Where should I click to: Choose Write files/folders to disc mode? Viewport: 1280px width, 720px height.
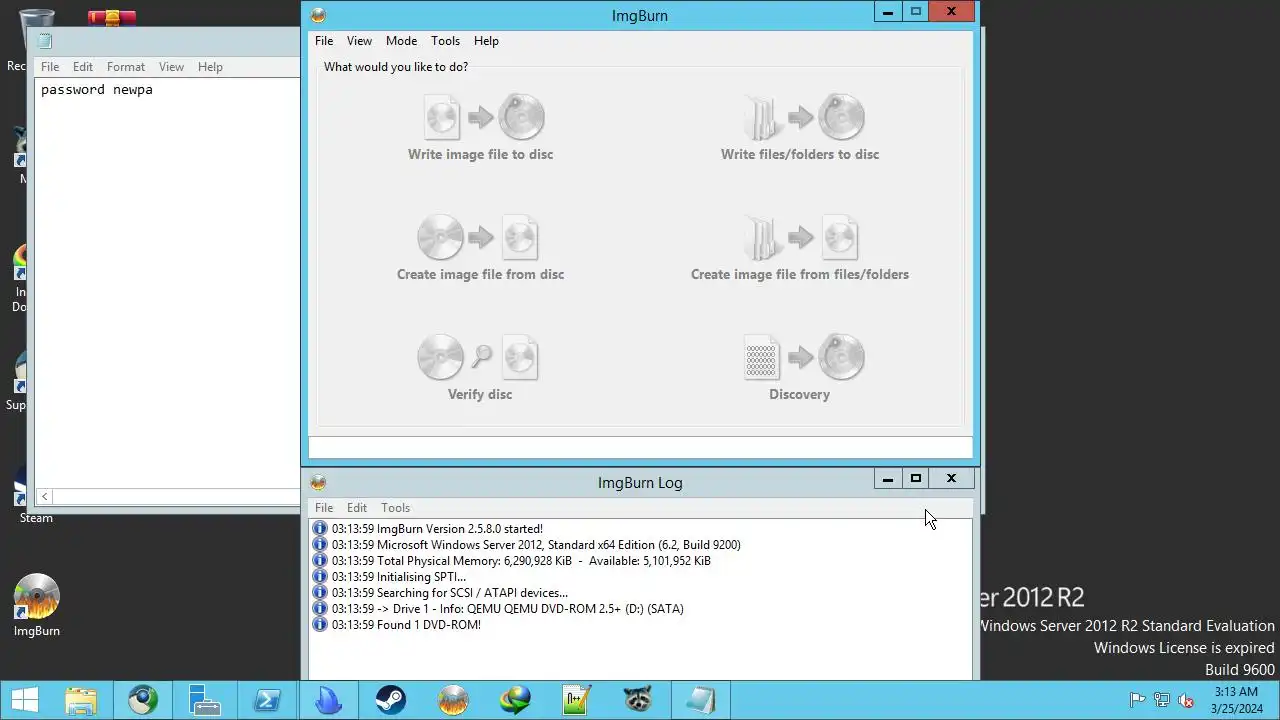tap(800, 127)
